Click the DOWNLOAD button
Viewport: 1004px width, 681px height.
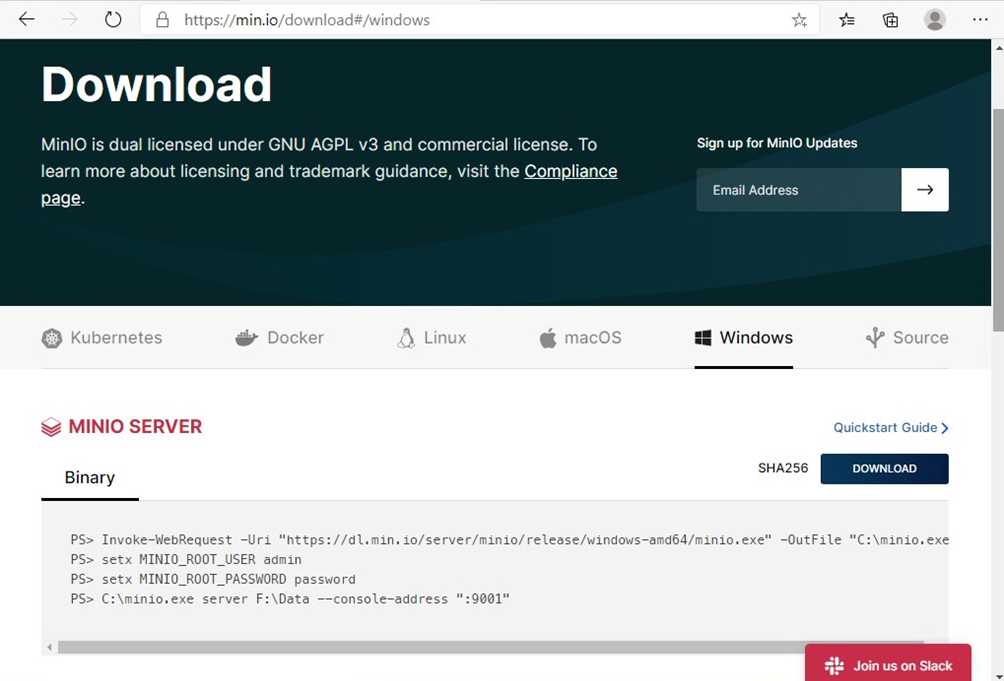point(884,469)
